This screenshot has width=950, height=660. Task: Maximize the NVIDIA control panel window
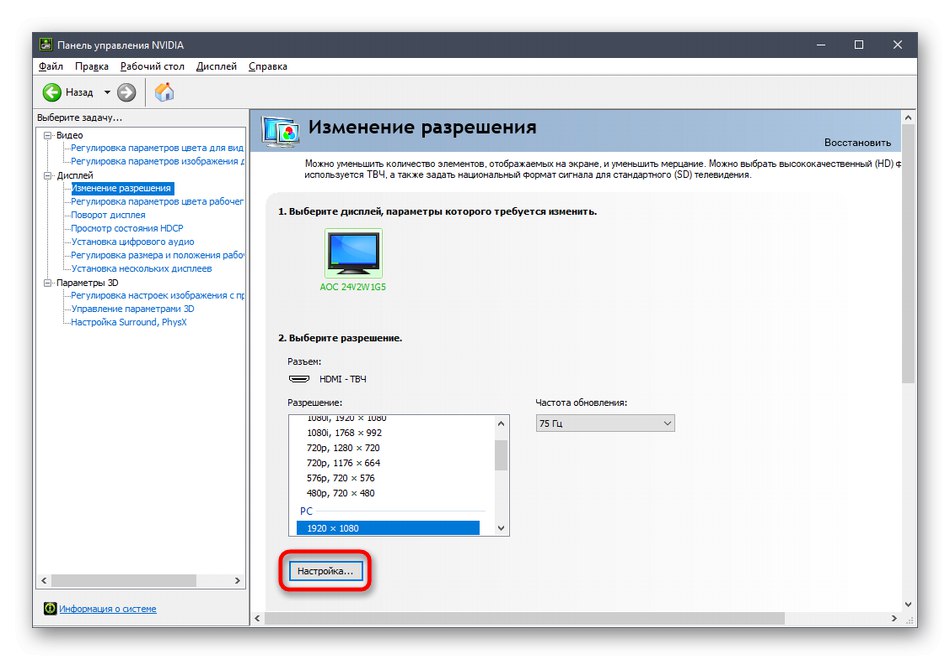[x=859, y=45]
